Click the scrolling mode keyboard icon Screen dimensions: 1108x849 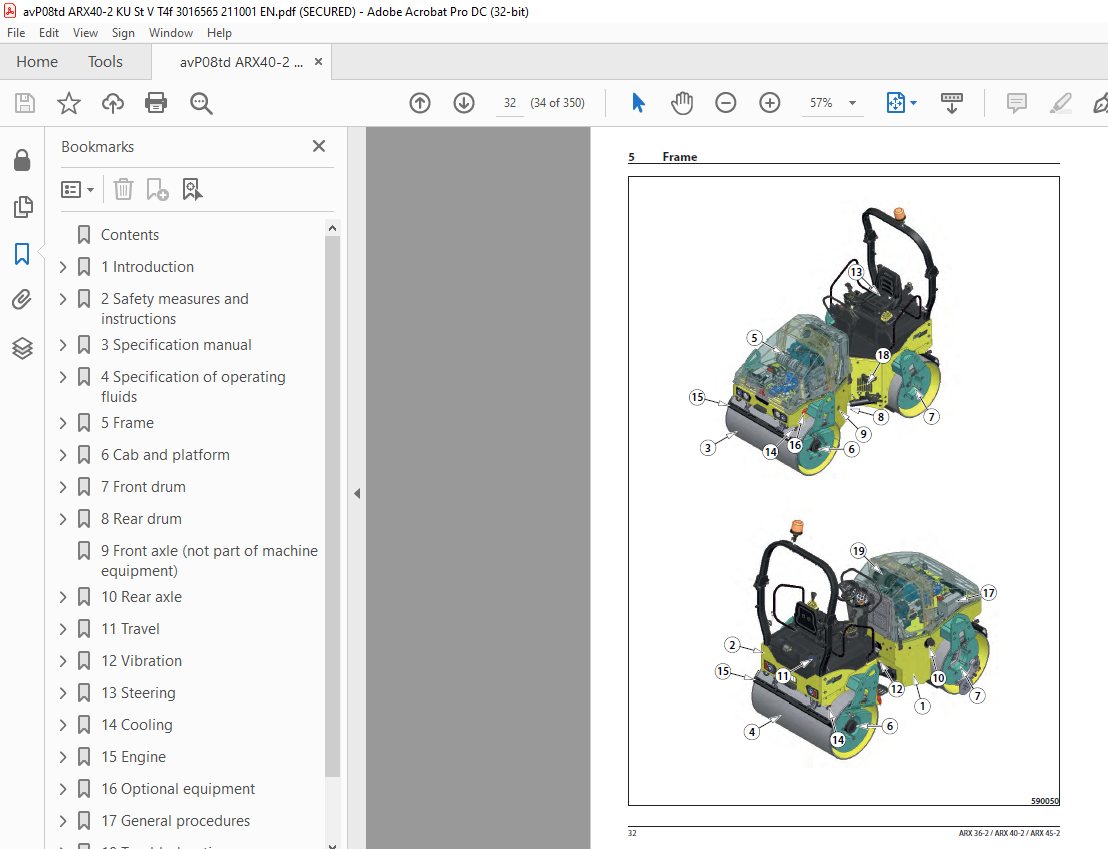[x=952, y=103]
